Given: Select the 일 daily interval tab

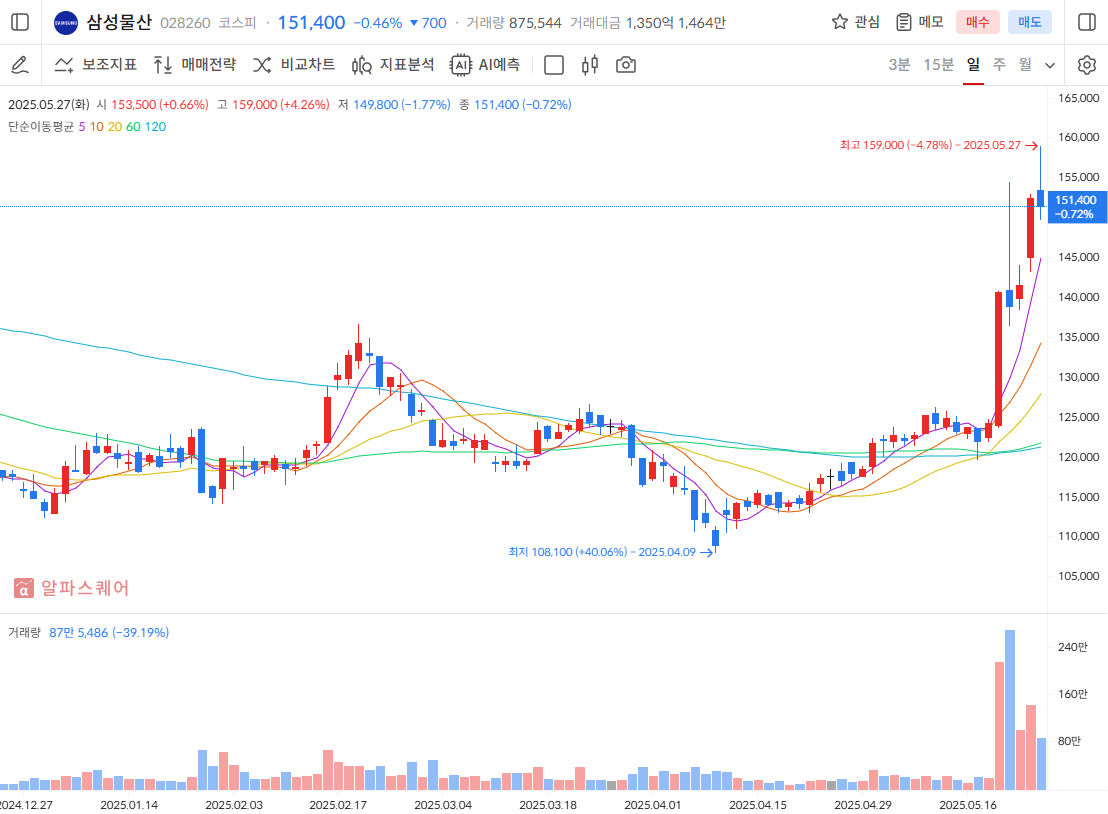Looking at the screenshot, I should click(x=973, y=65).
